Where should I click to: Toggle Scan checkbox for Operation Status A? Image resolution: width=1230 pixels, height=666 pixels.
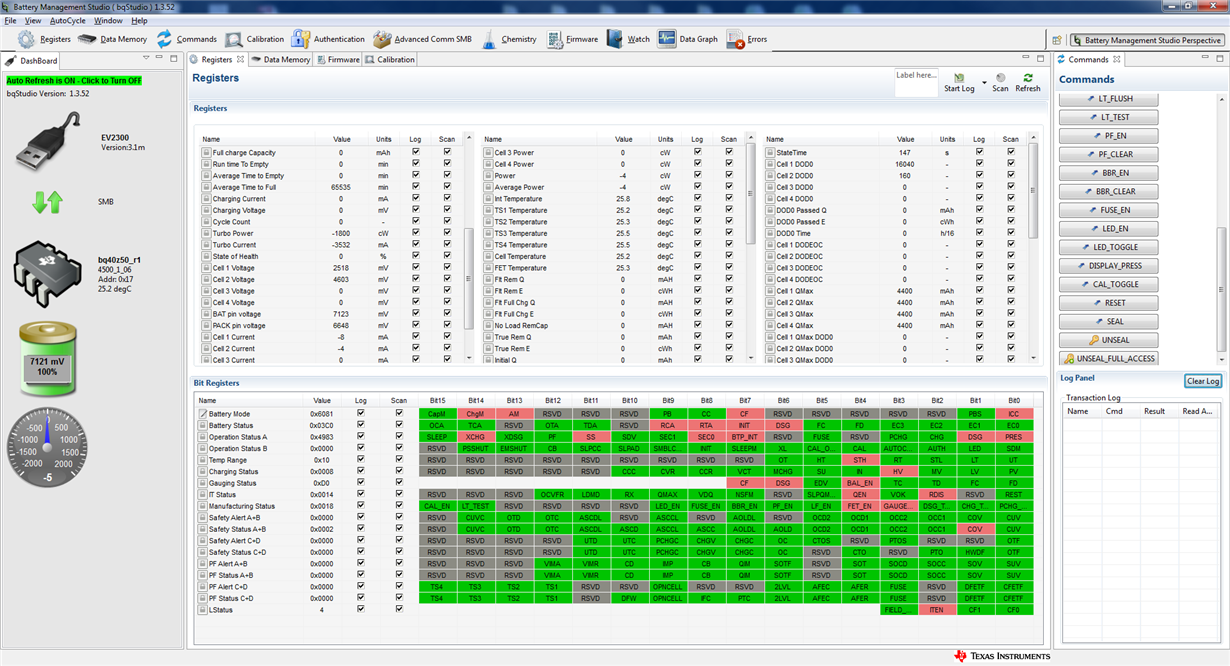[399, 436]
